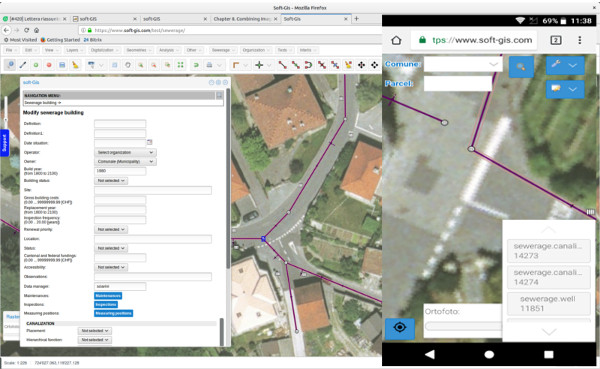The image size is (600, 369).
Task: Tap the Android recent apps square button
Action: pos(549,354)
